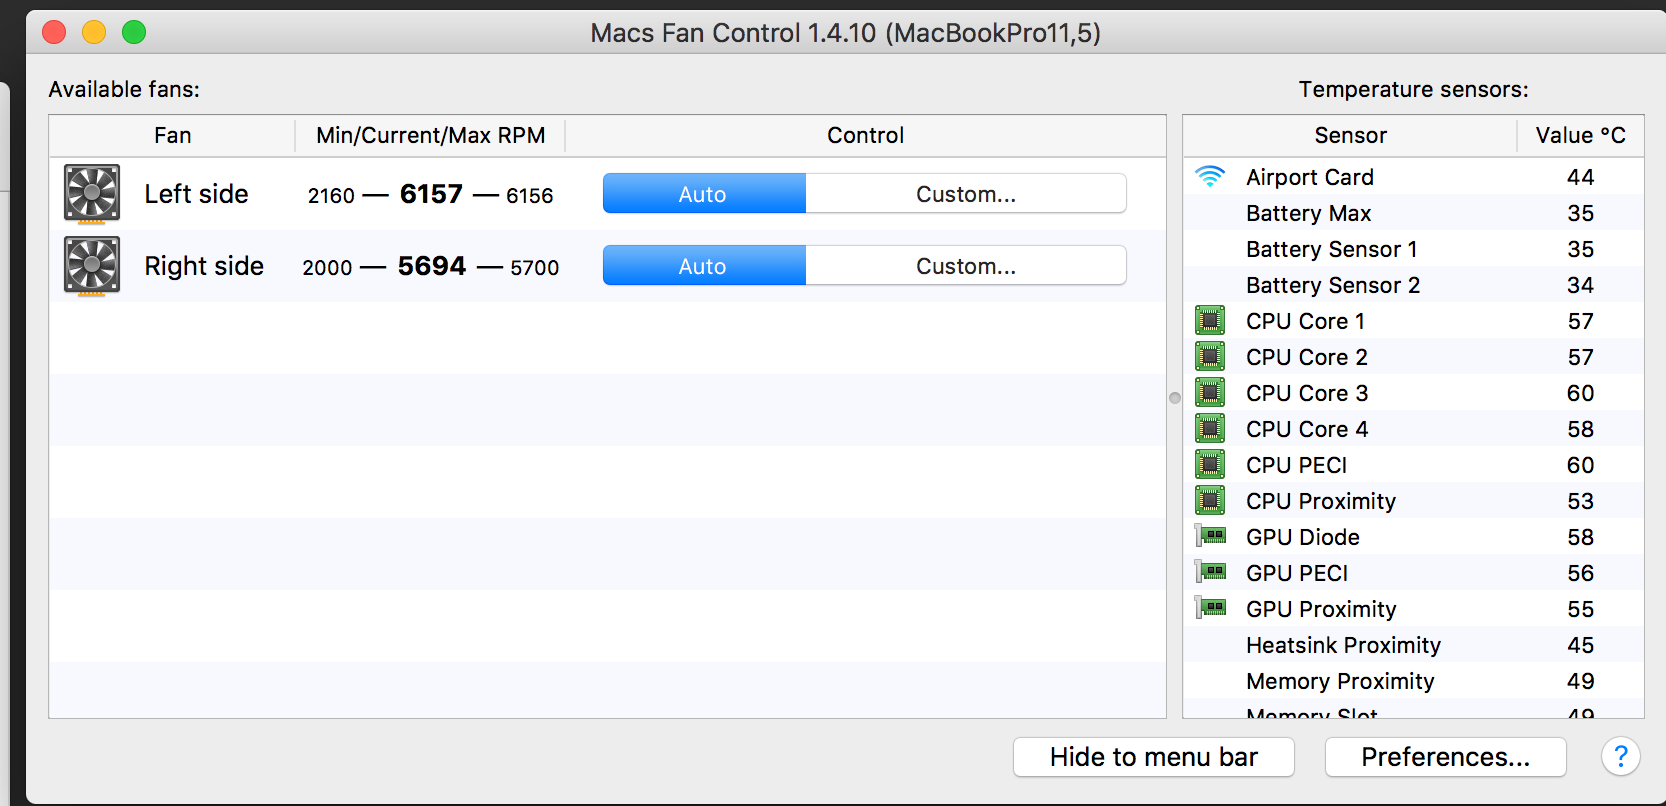Click the Heatsink Proximity value 45
The image size is (1666, 806).
click(x=1580, y=645)
